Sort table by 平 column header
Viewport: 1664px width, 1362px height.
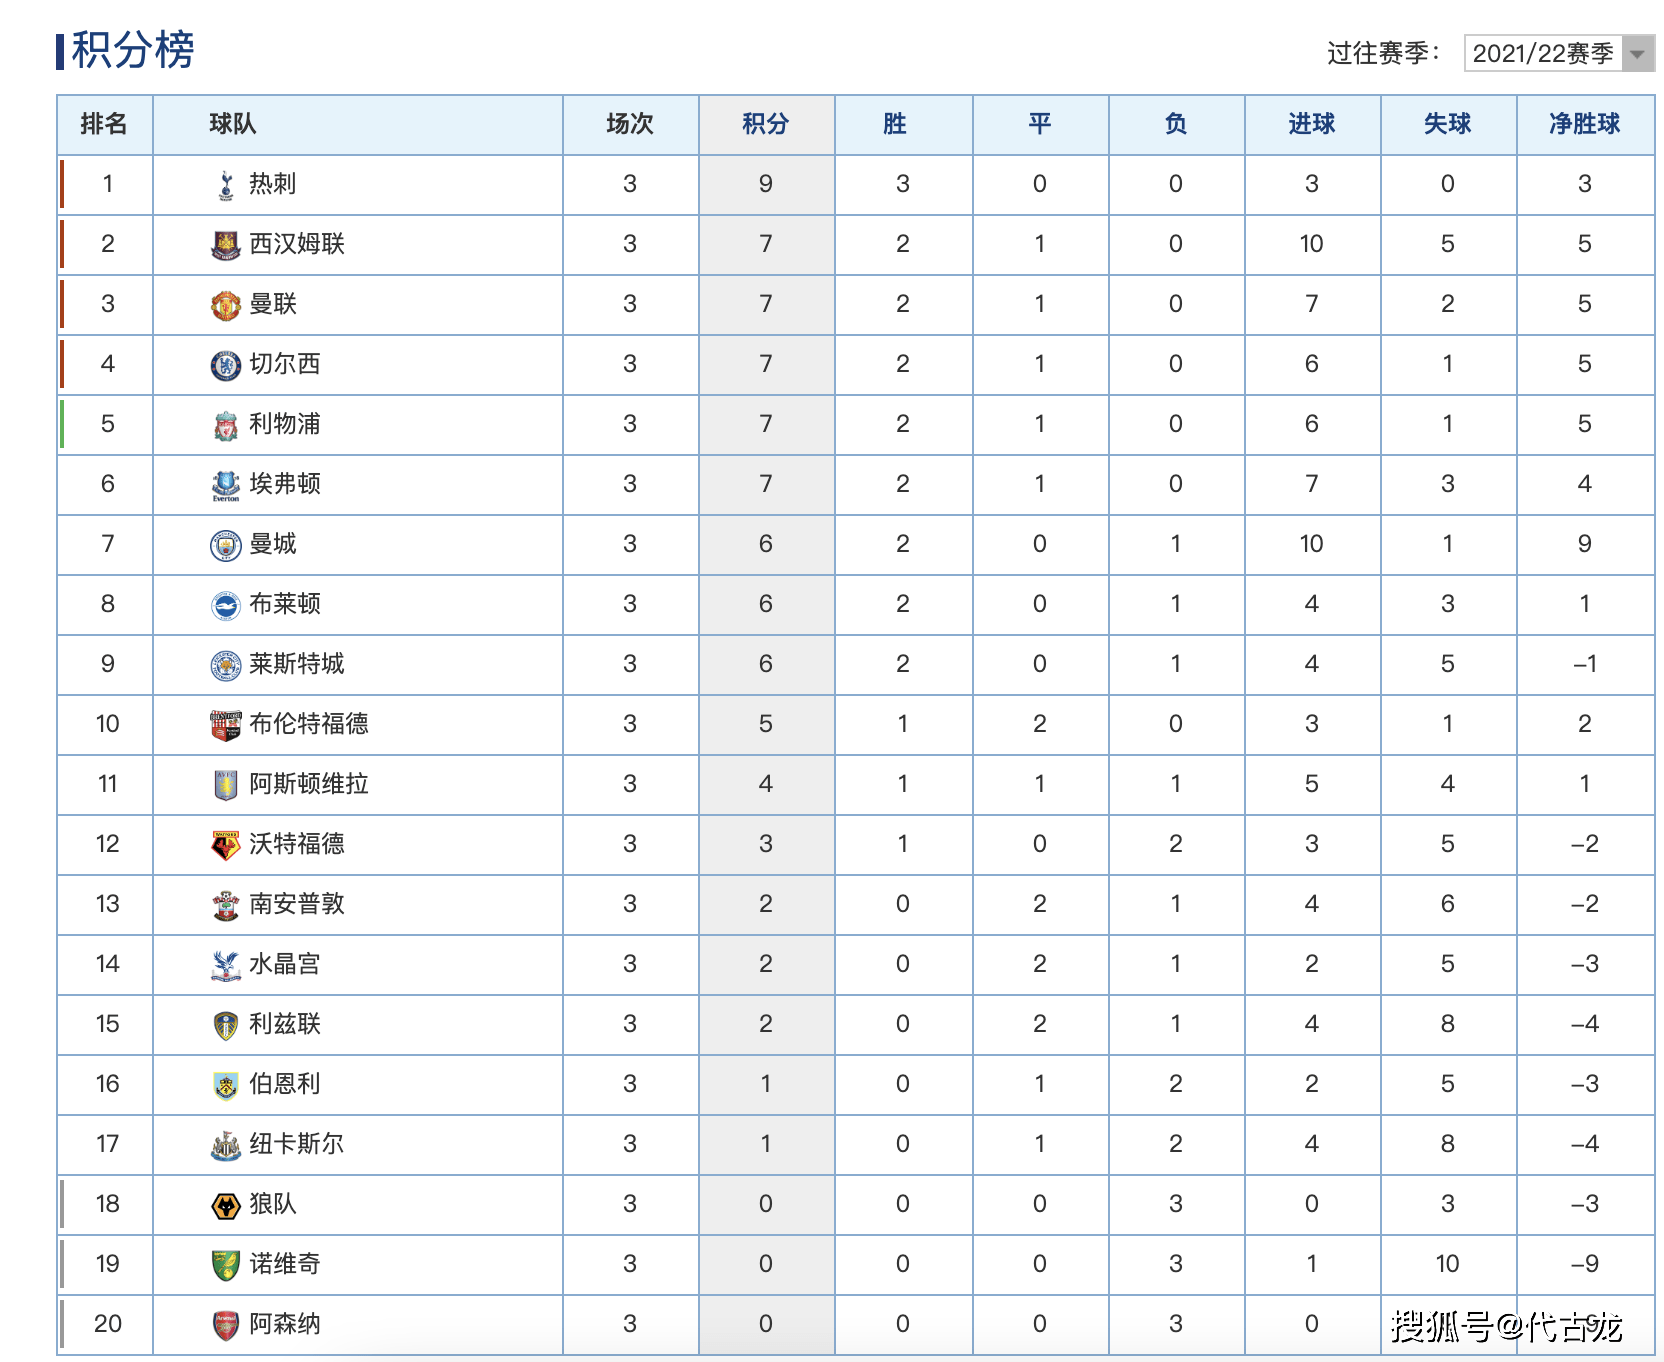pos(1040,124)
